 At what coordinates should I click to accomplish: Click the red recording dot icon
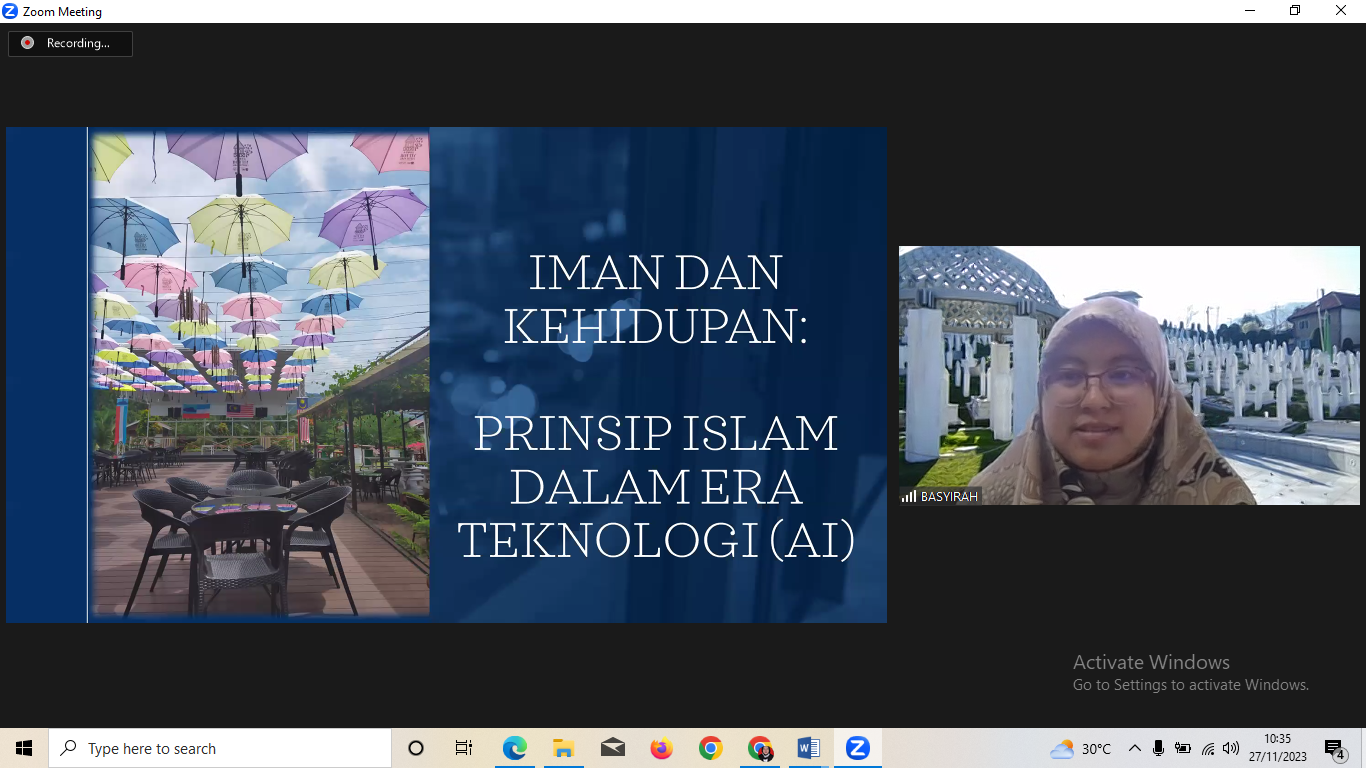click(x=27, y=43)
